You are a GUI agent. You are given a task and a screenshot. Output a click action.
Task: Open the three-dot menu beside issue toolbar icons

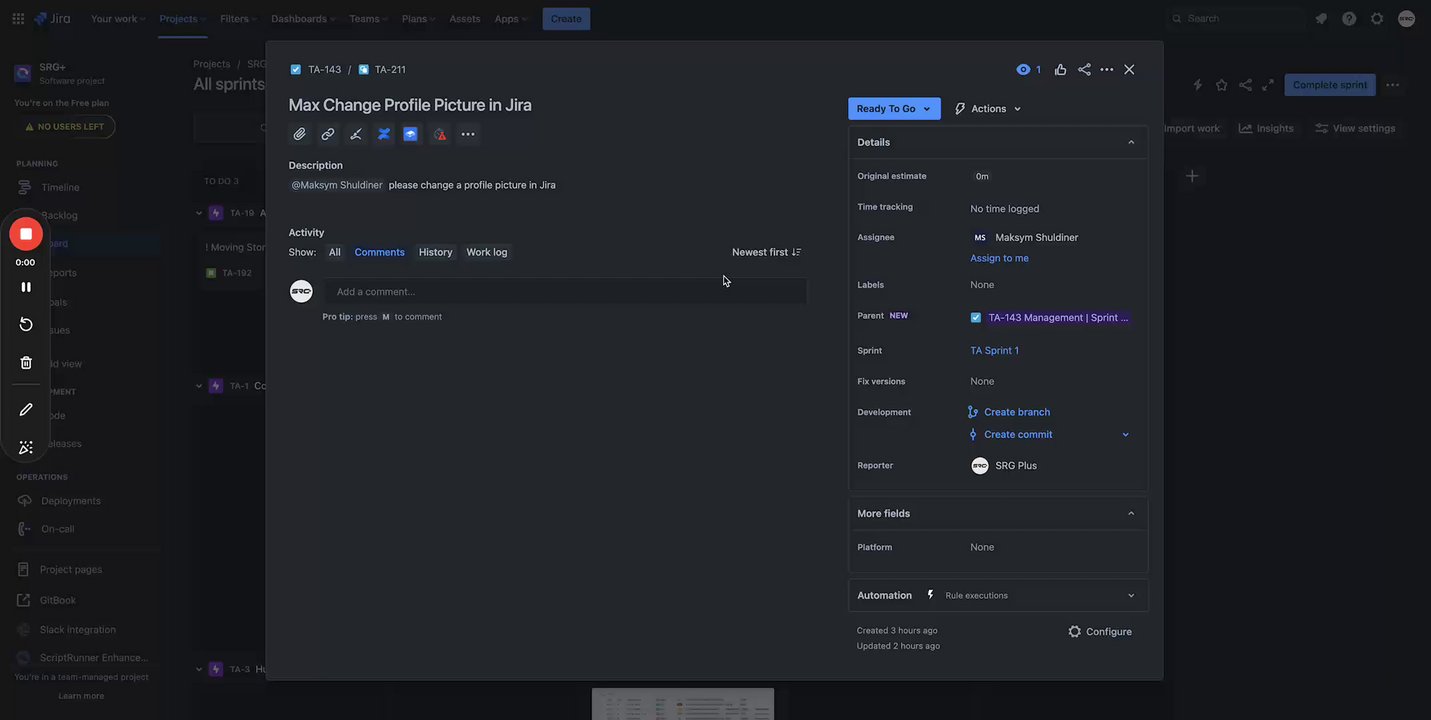click(x=468, y=134)
